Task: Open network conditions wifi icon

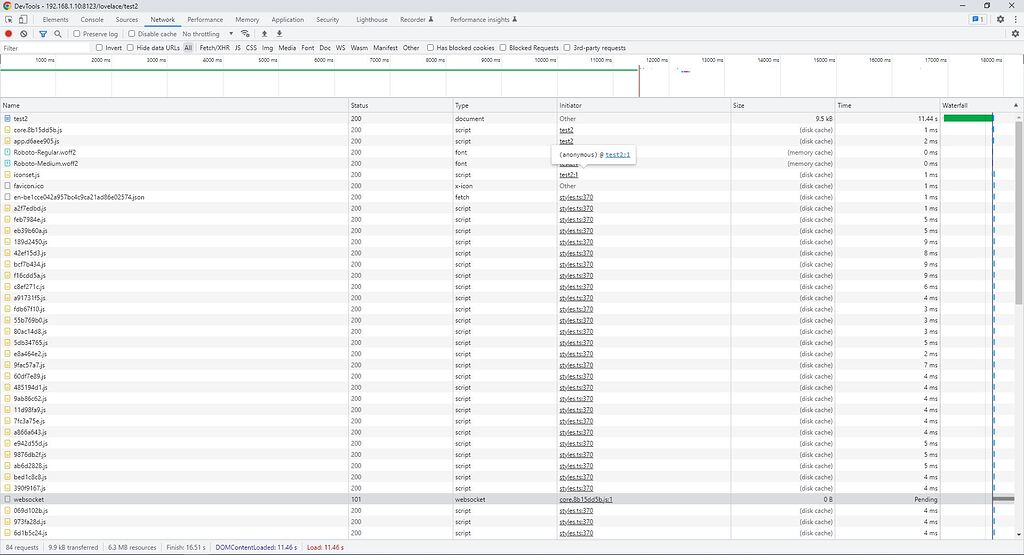Action: pyautogui.click(x=244, y=34)
